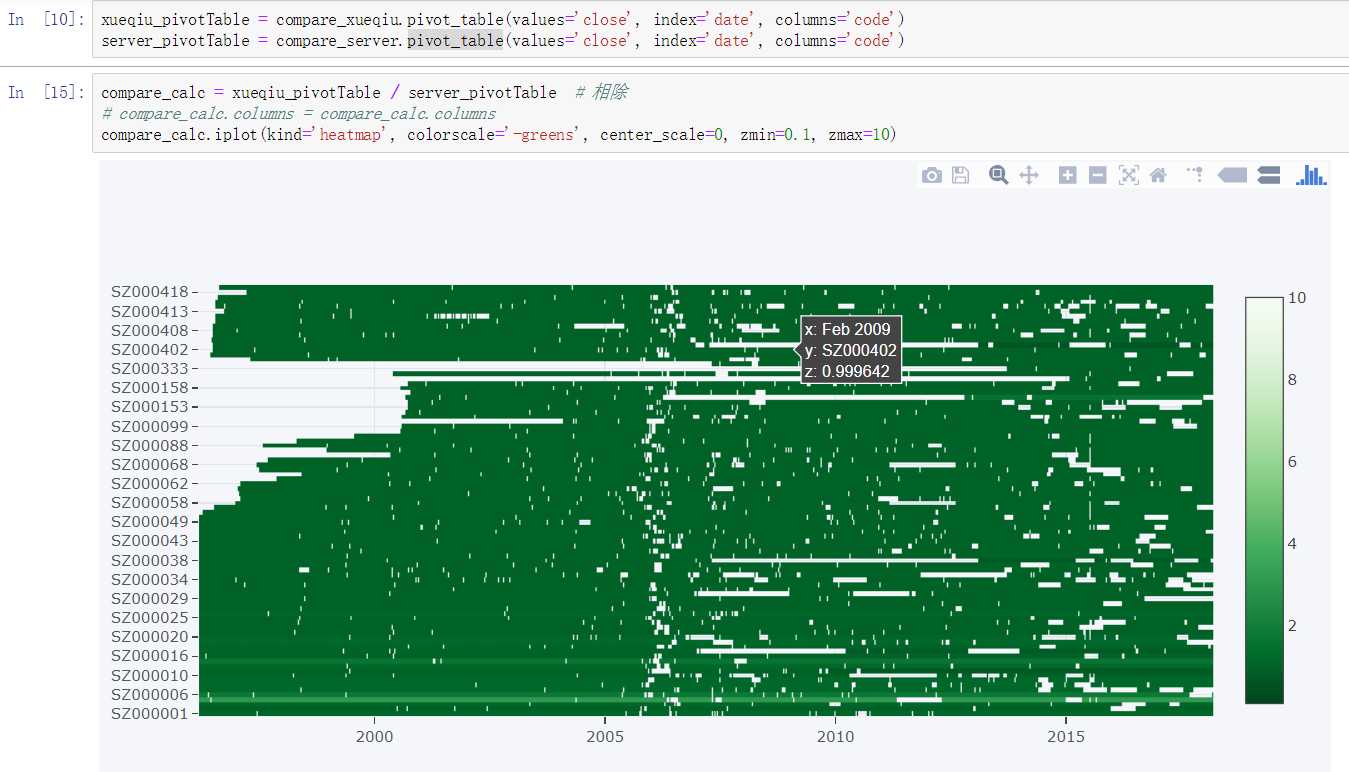Zoom out with the minus icon
This screenshot has width=1349, height=772.
[1097, 175]
